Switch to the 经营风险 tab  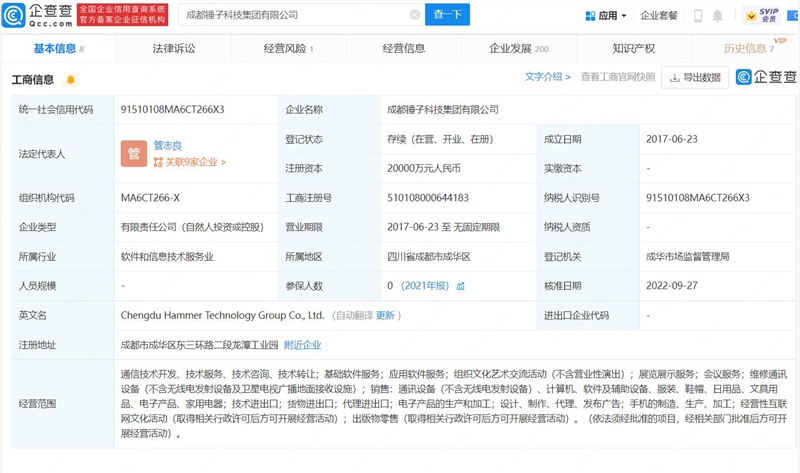click(288, 48)
